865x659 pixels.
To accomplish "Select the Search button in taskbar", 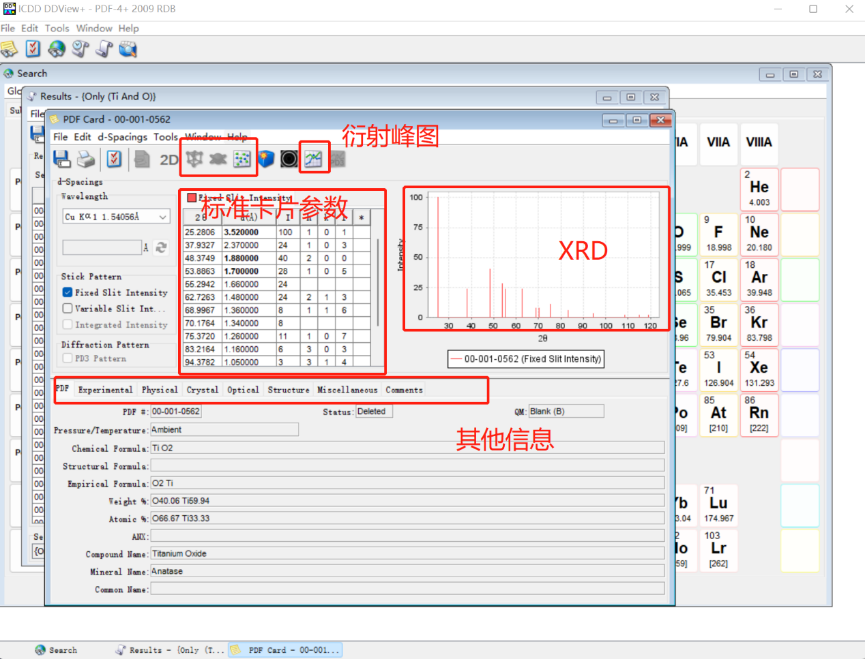I will click(x=55, y=649).
